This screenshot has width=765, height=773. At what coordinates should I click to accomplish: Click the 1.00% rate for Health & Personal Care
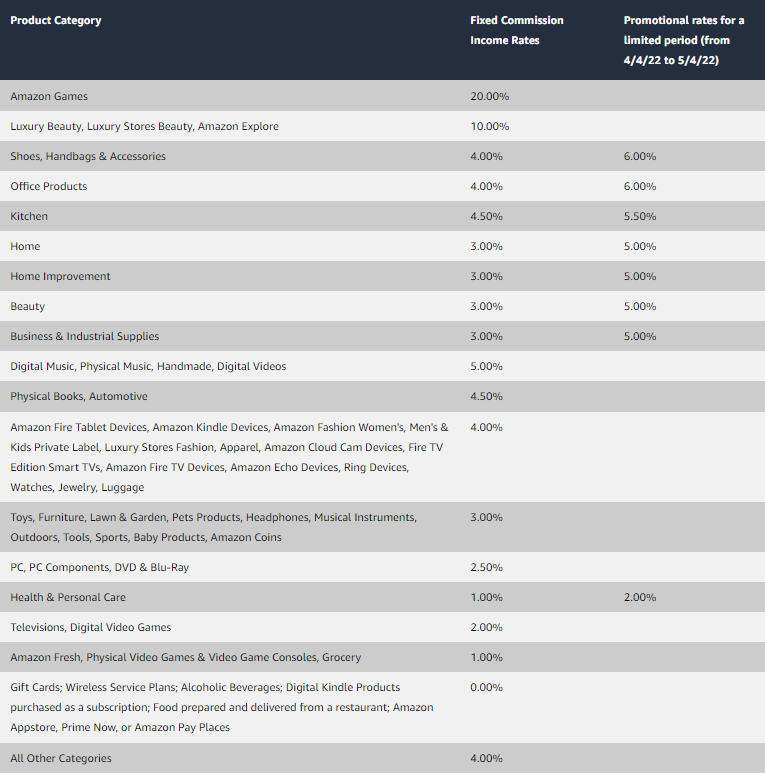click(486, 597)
